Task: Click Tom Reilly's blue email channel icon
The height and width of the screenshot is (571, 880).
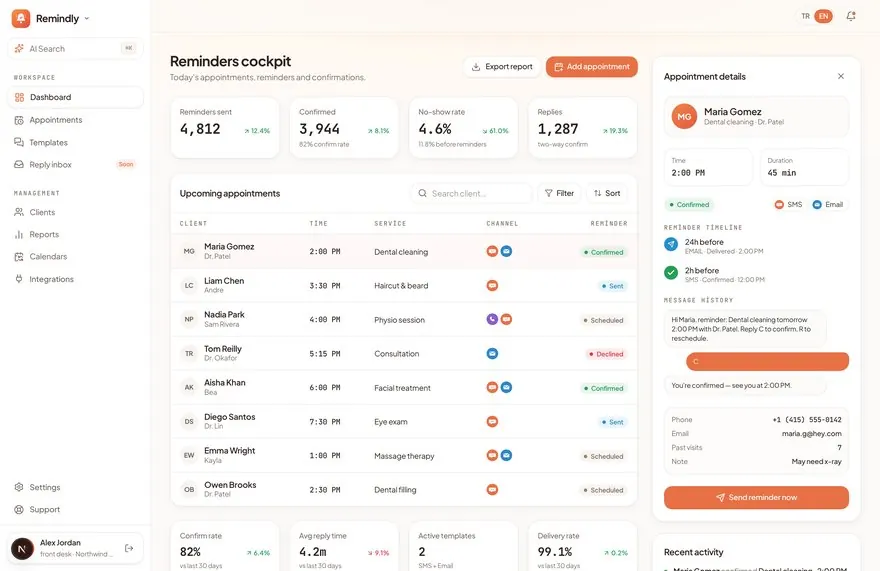Action: point(492,354)
